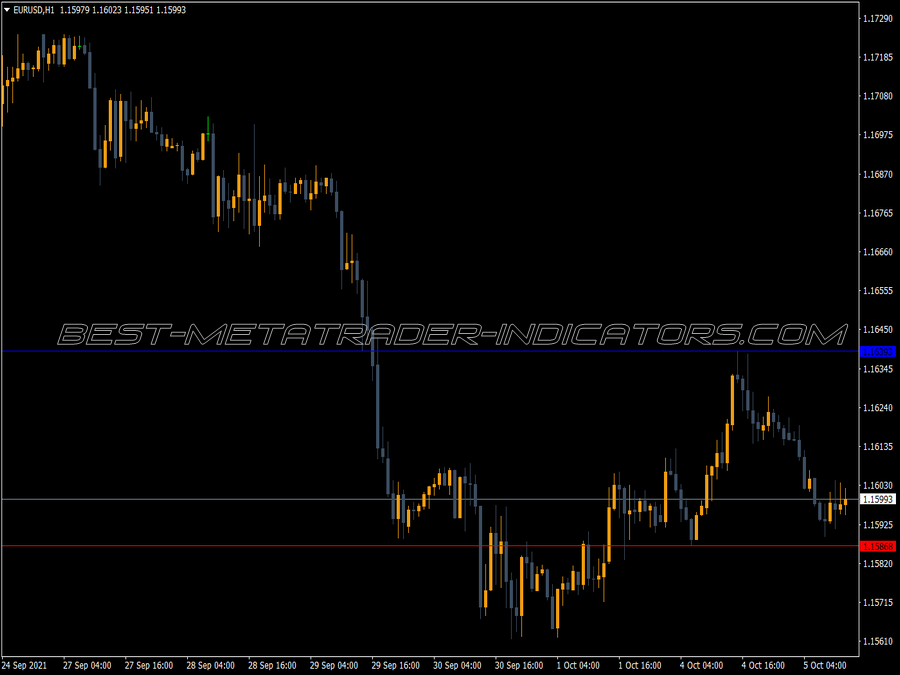Click the blue price tag 1.16393

pos(878,351)
